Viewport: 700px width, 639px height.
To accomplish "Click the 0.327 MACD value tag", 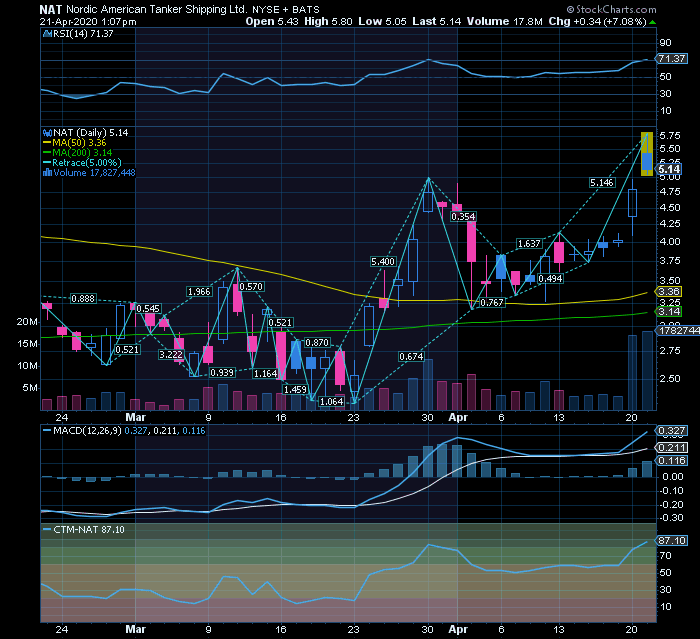I will 671,431.
